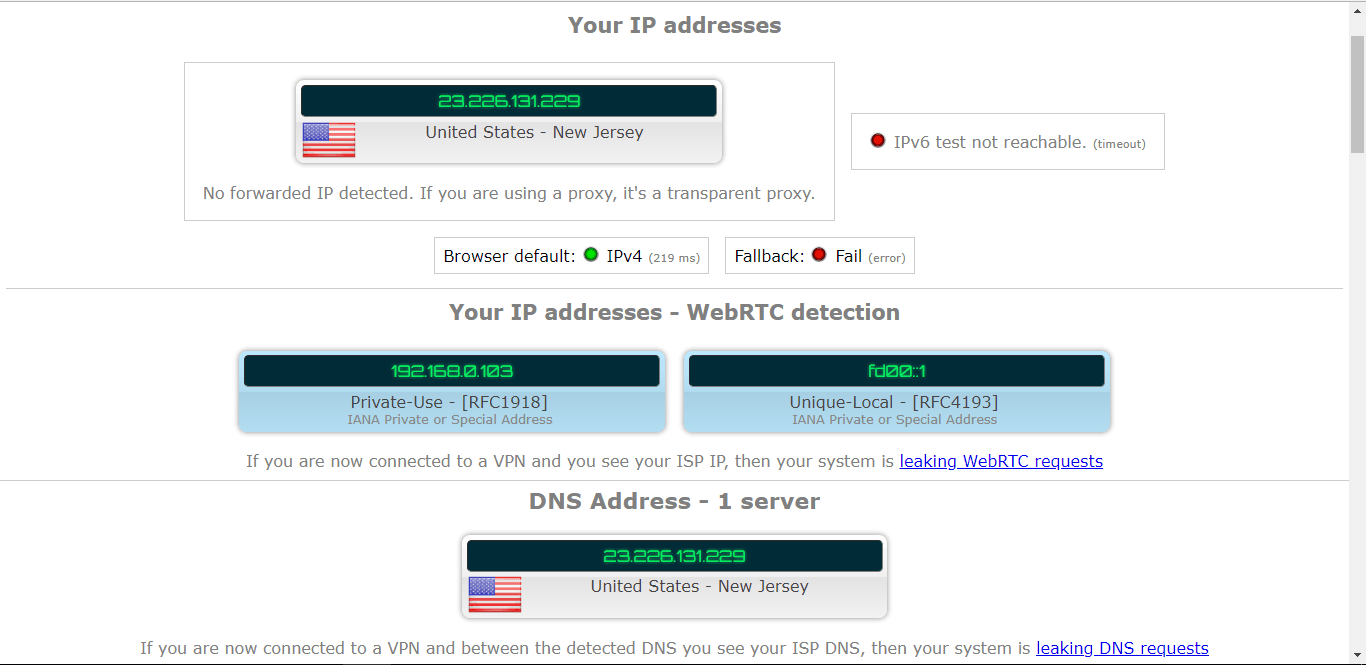The height and width of the screenshot is (665, 1366).
Task: Click the 192.168.0.103 WebRTC address display
Action: 452,371
